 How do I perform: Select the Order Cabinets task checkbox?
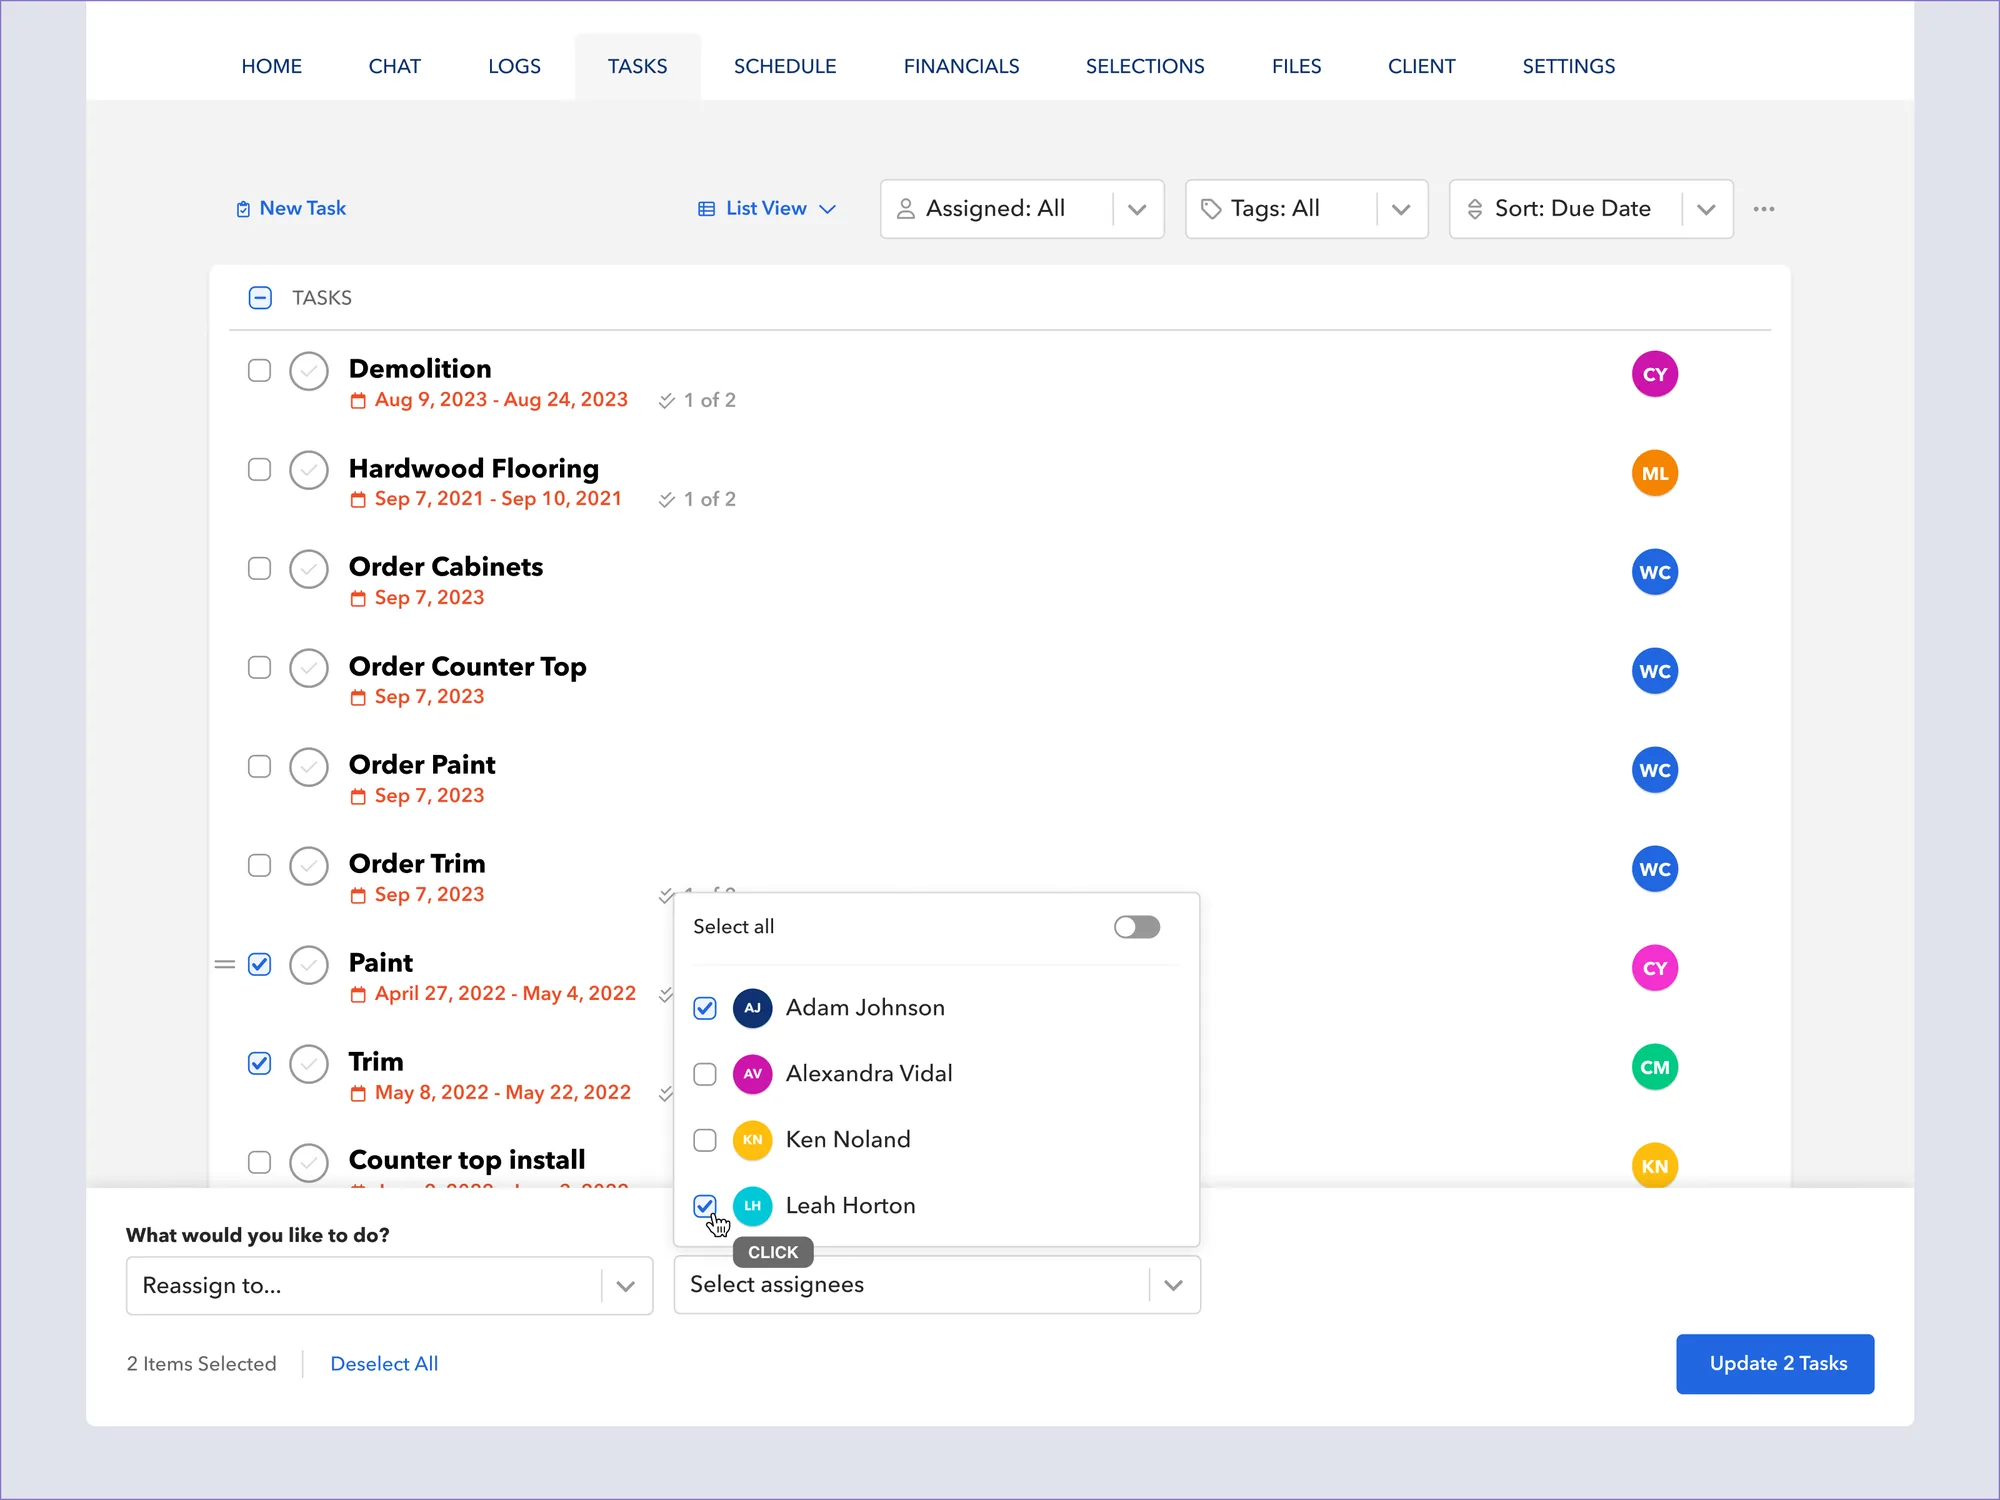tap(259, 569)
